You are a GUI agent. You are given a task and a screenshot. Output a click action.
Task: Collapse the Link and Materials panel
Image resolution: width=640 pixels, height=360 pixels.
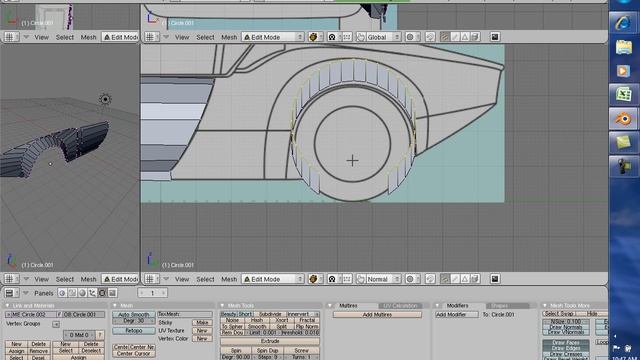coord(7,305)
